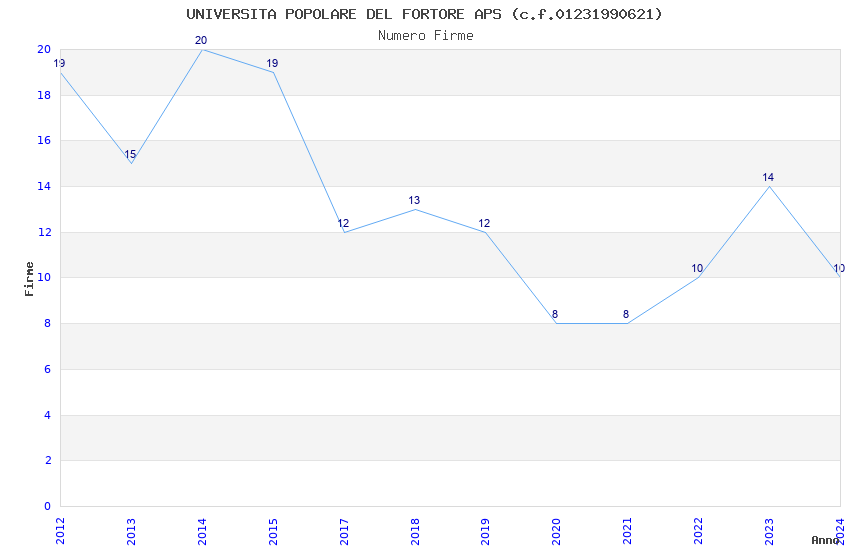850x550 pixels.
Task: Click y-axis tick label 16
Action: click(x=44, y=140)
